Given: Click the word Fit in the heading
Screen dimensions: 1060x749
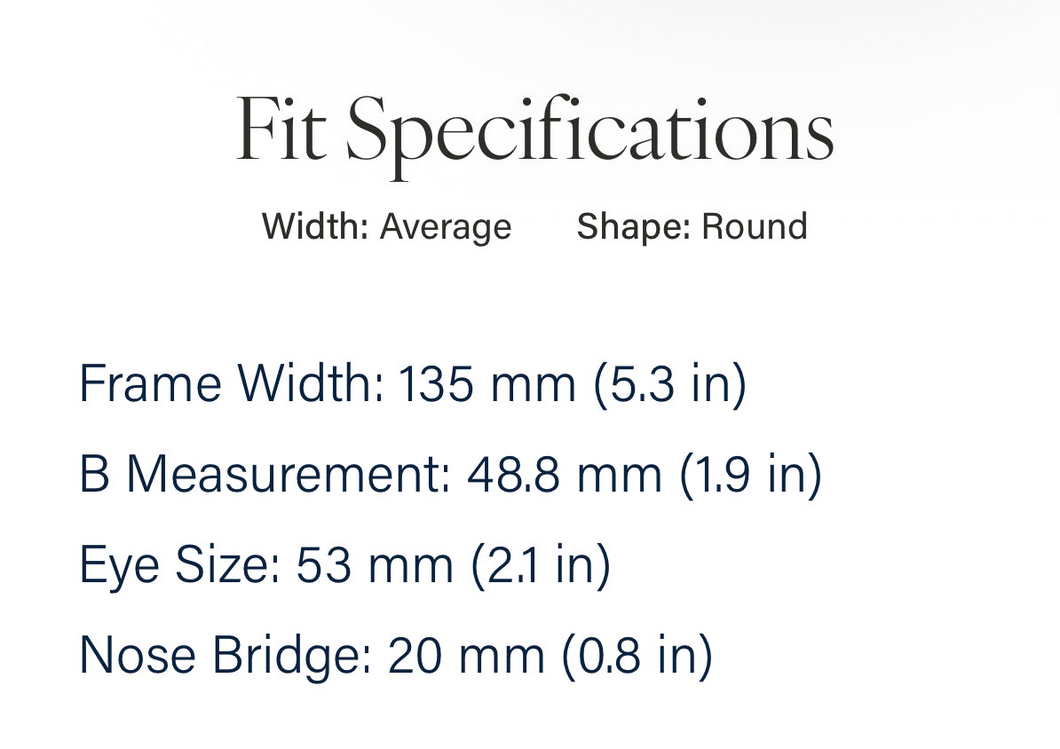Looking at the screenshot, I should 281,128.
